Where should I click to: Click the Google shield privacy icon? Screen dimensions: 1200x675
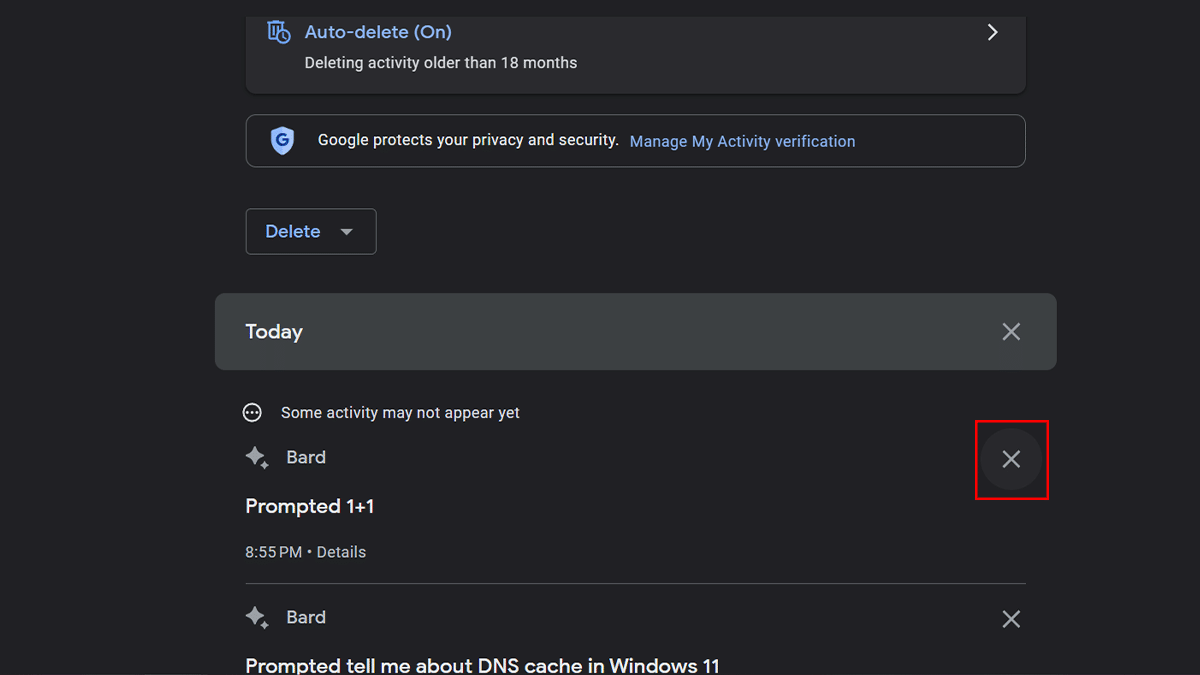pos(282,141)
